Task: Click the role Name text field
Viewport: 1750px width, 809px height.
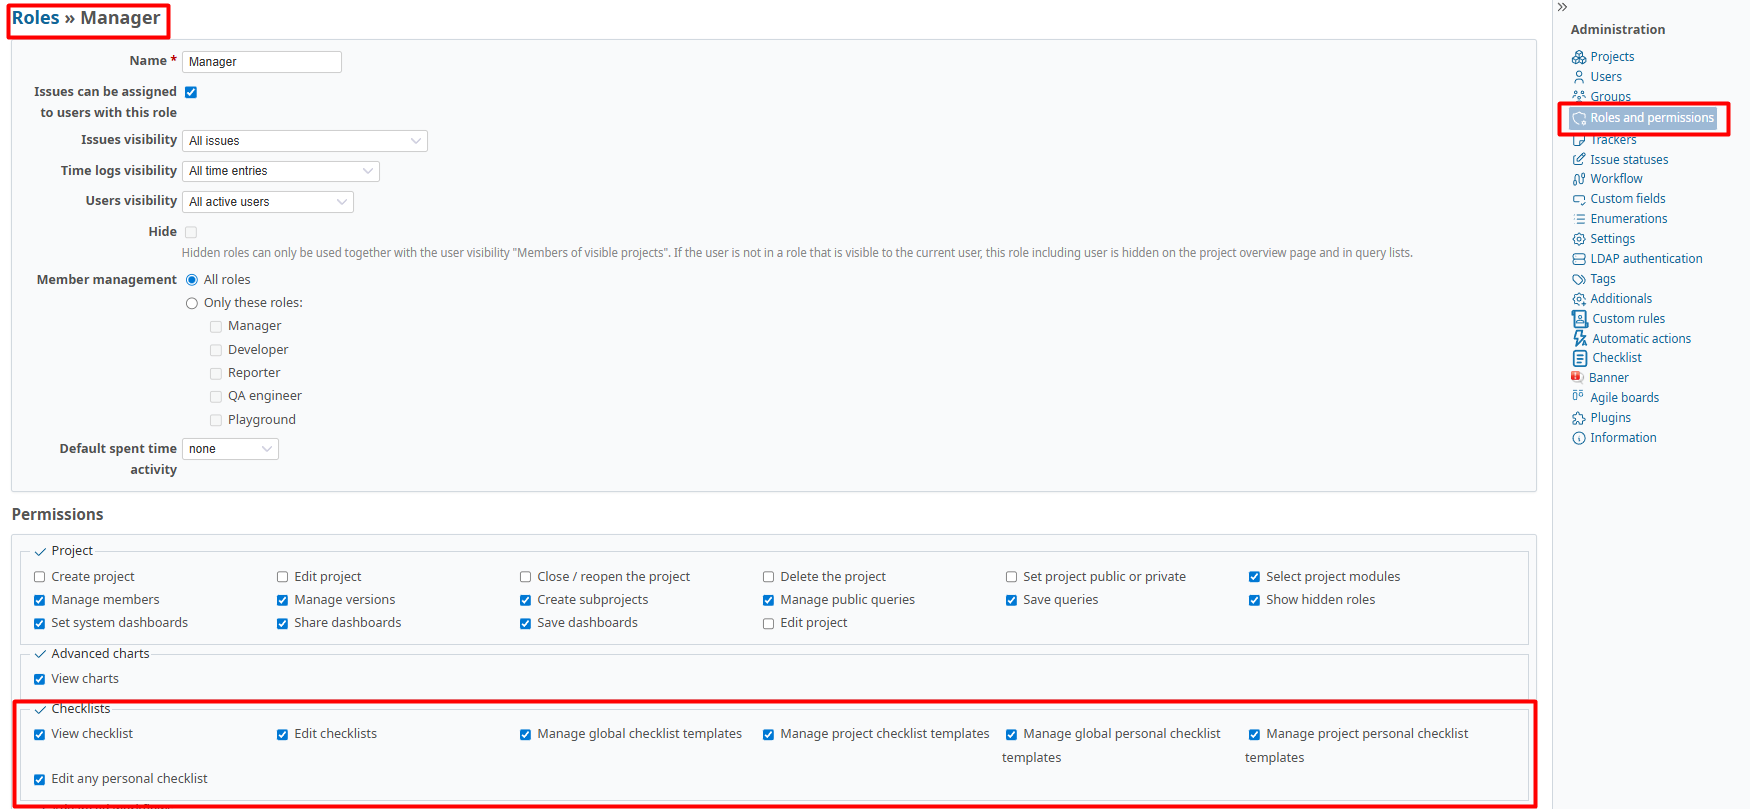Action: [261, 62]
